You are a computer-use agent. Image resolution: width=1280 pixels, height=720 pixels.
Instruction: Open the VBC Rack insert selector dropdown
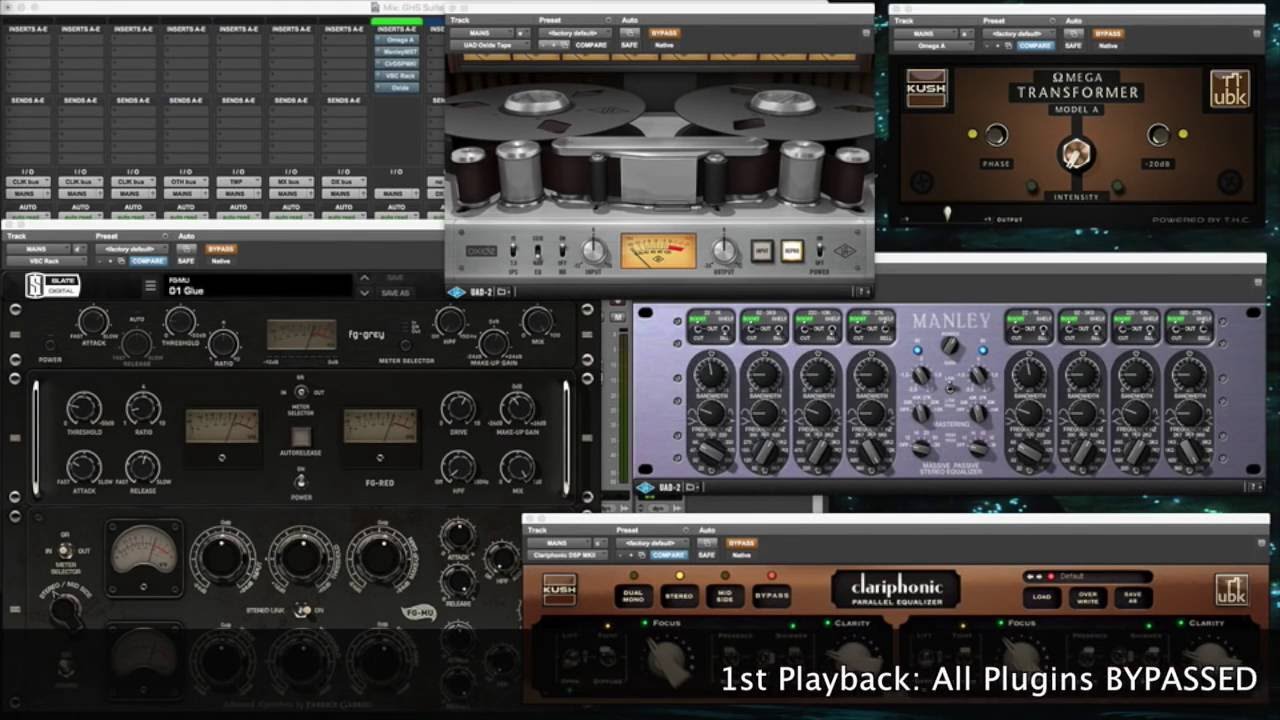click(46, 261)
